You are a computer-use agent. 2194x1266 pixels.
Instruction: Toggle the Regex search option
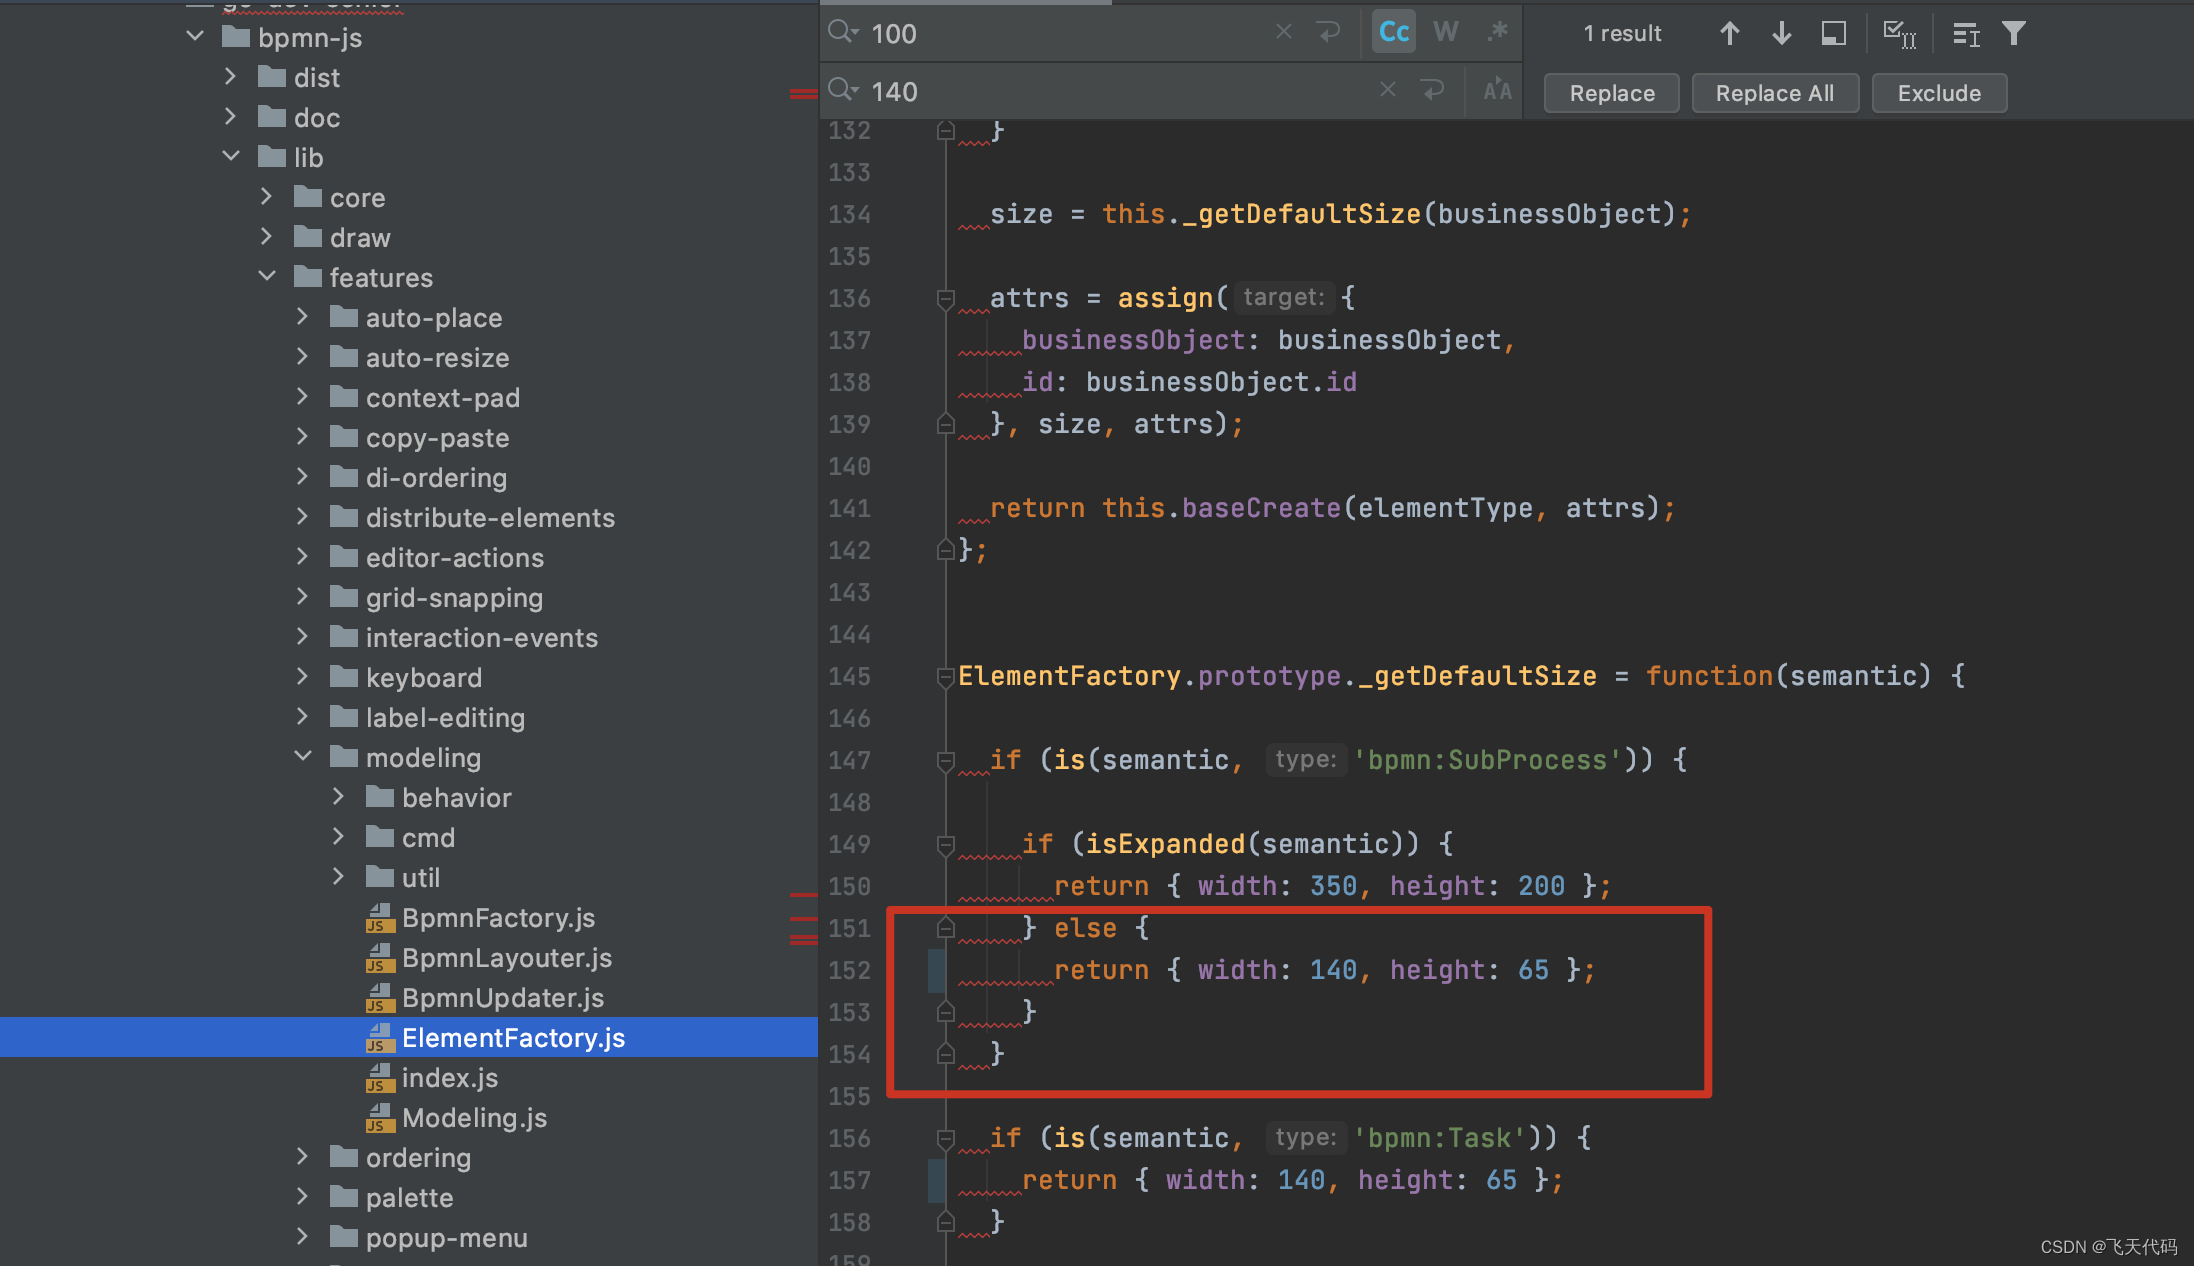[1497, 33]
